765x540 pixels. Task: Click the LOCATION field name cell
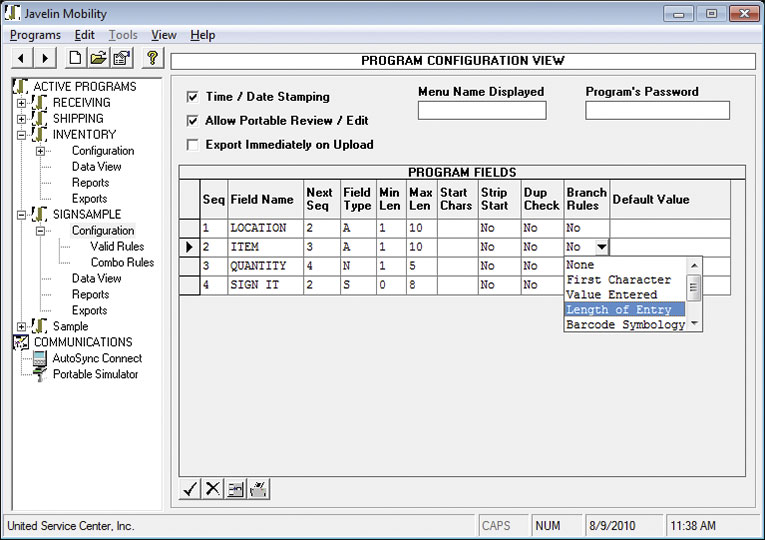266,228
